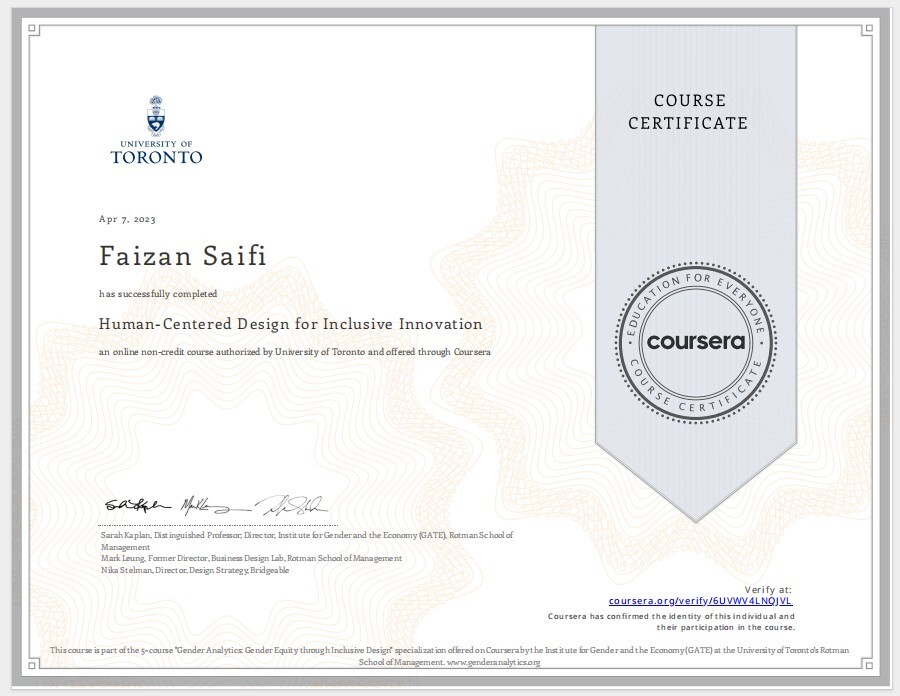Click Sarah Kaplan's handwritten signature

(138, 505)
